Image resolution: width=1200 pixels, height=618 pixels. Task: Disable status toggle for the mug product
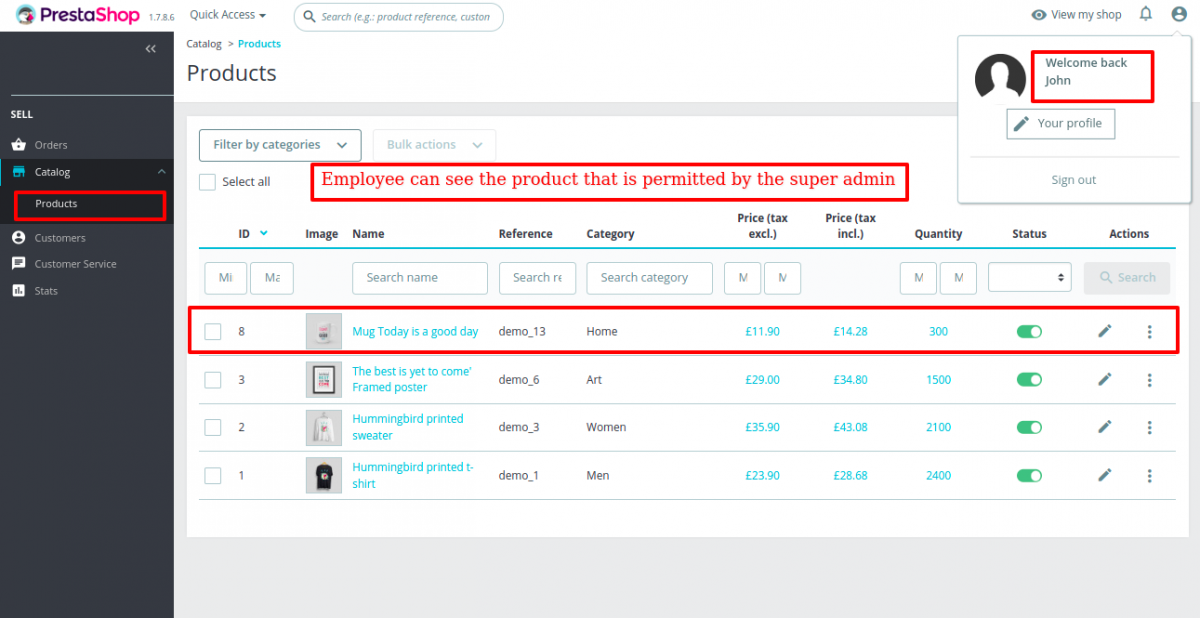(1029, 331)
